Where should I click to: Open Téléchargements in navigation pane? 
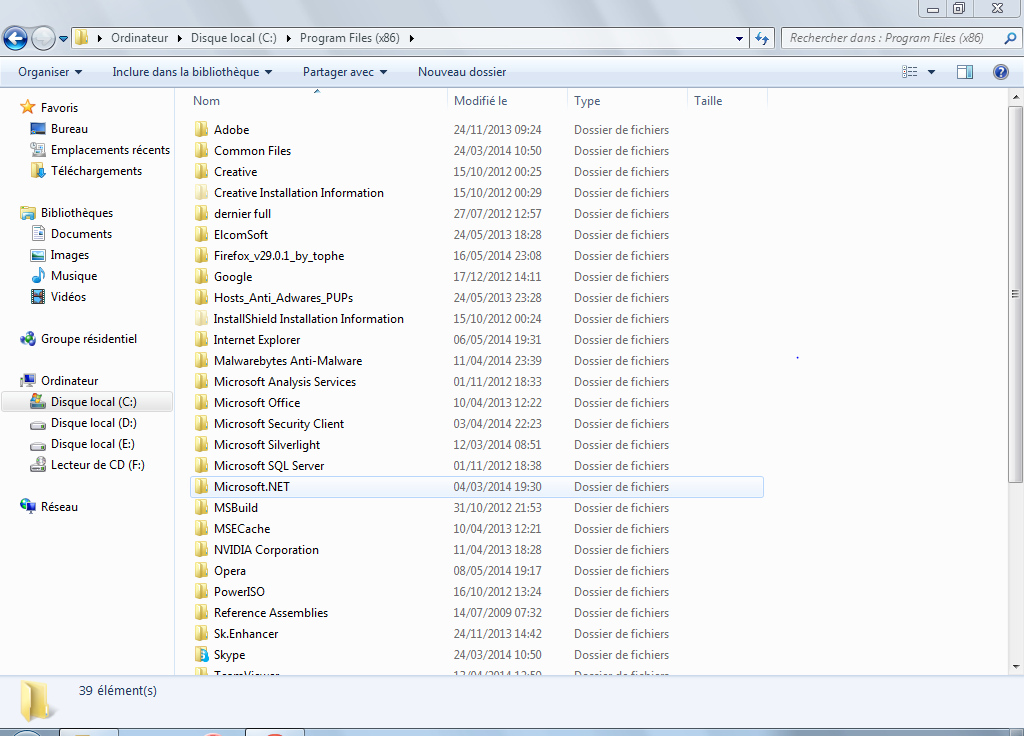coord(86,170)
